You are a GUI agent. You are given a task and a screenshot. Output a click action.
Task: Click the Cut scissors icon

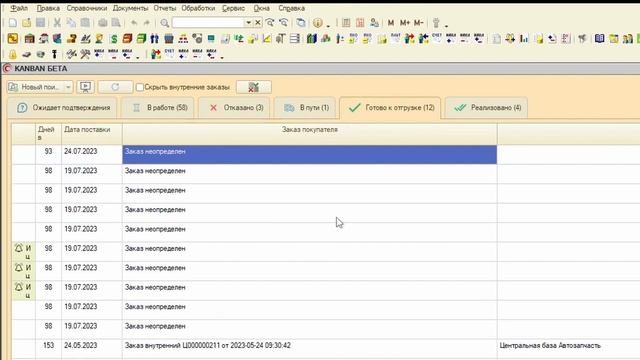[x=57, y=23]
